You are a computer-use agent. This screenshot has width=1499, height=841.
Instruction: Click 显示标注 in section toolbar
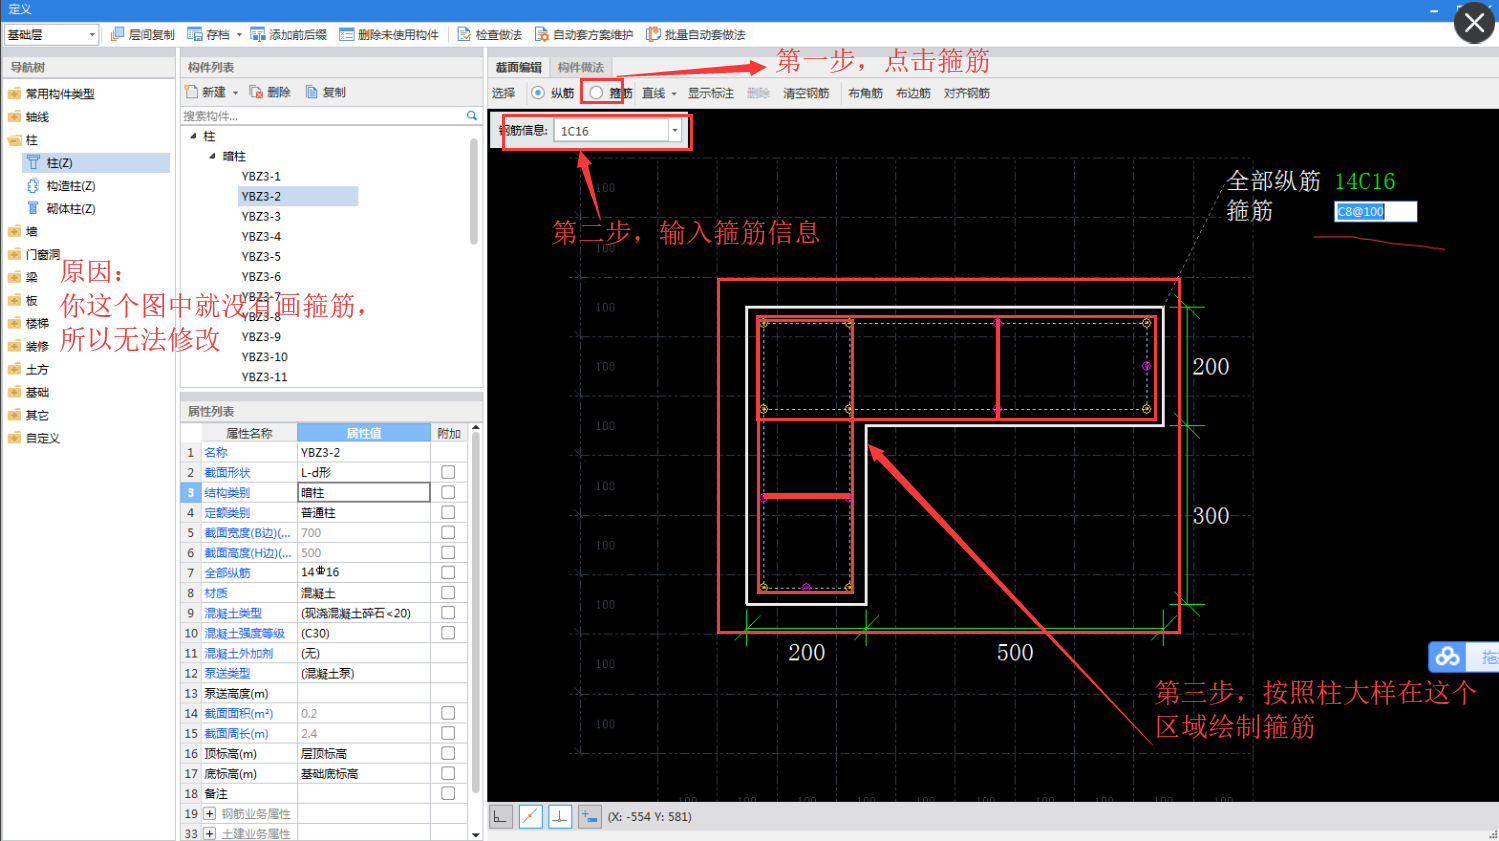pos(711,93)
